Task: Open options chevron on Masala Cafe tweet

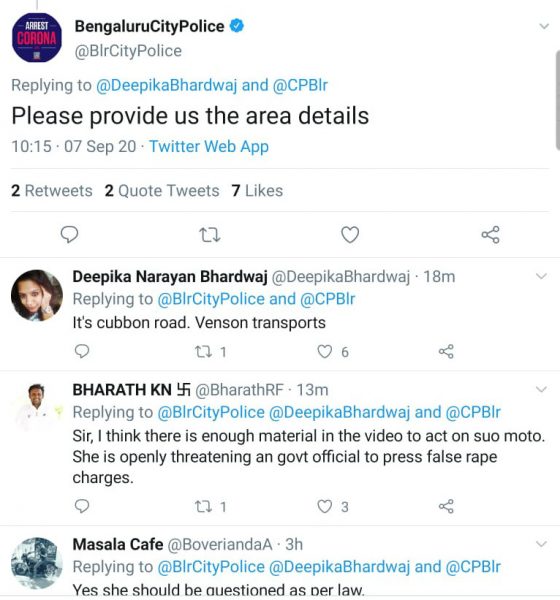Action: click(541, 544)
